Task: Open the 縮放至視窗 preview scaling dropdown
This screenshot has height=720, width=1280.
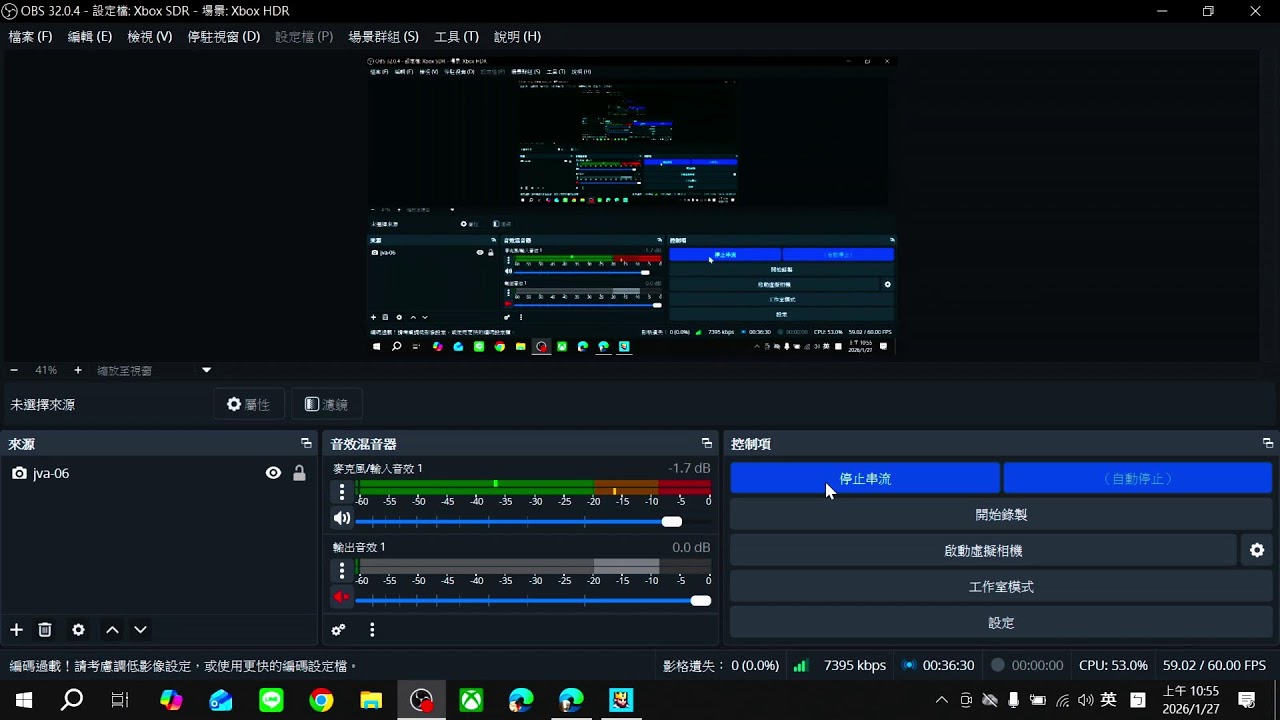Action: (x=154, y=370)
